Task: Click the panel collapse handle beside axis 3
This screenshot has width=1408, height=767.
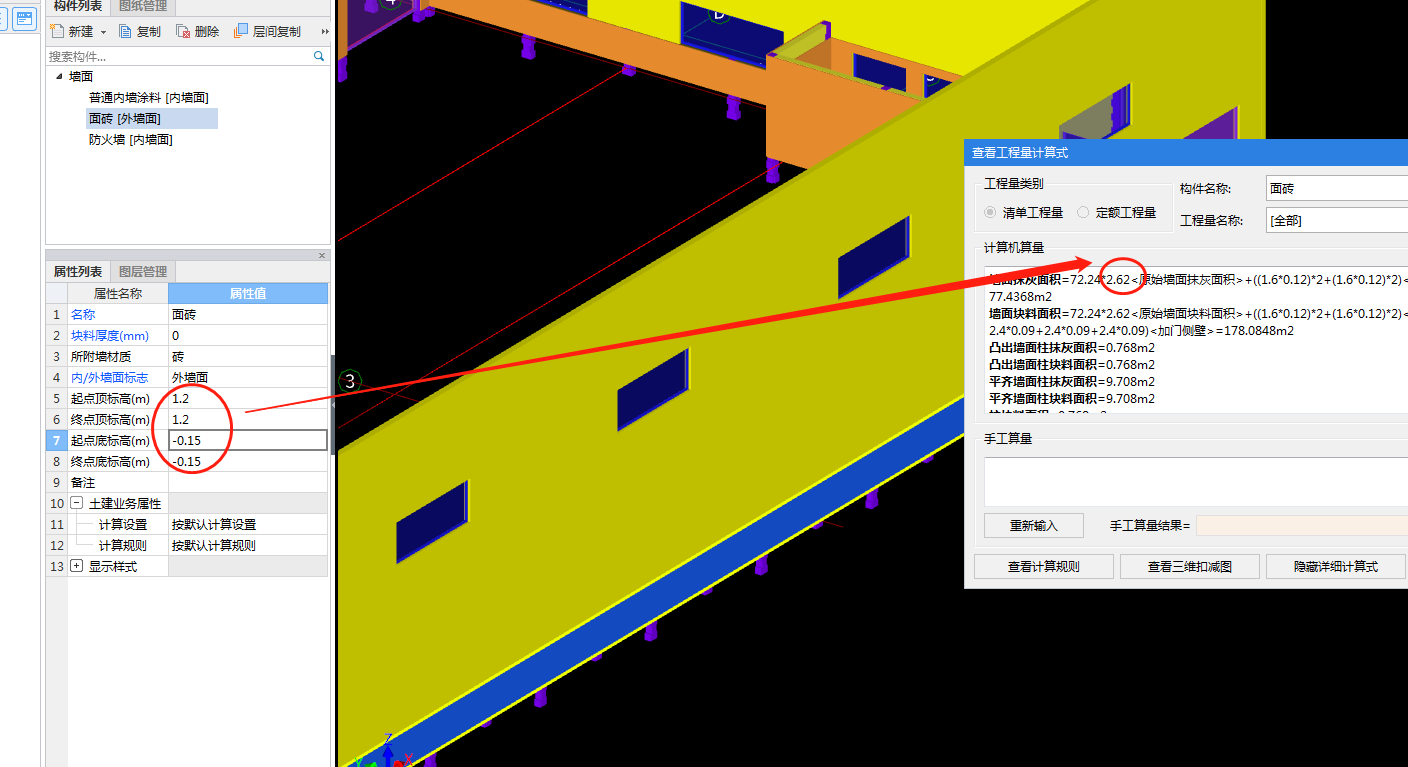Action: [x=334, y=405]
